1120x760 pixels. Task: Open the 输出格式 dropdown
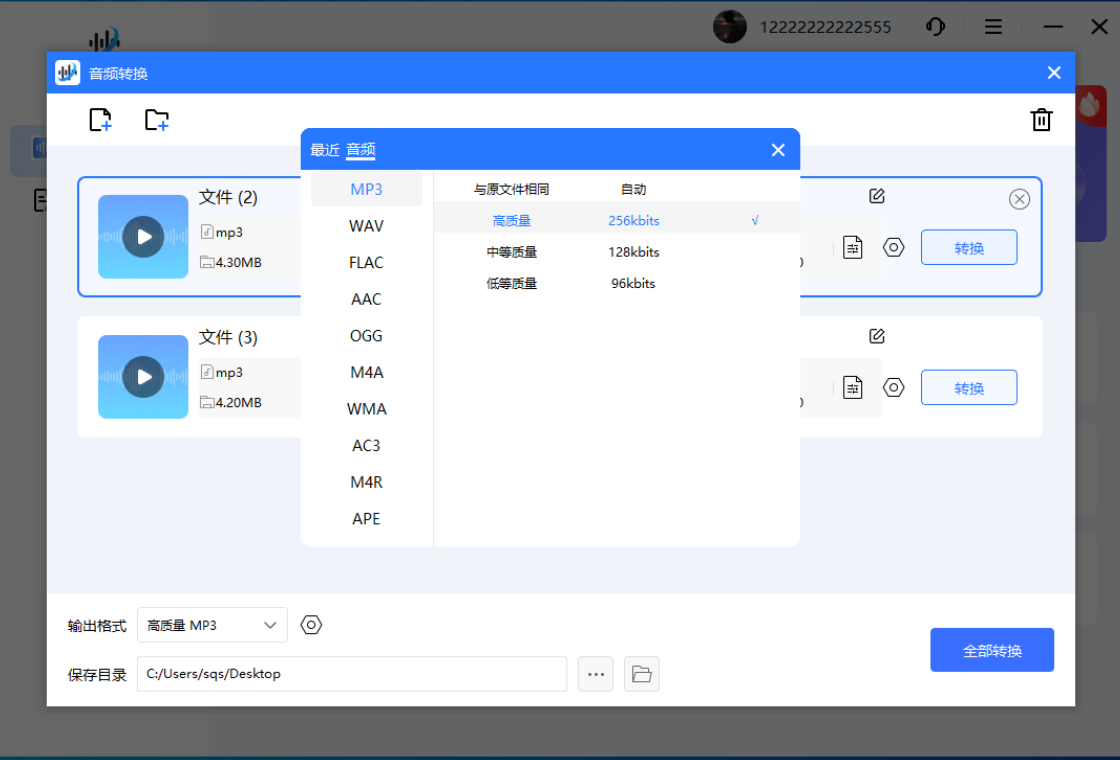[x=212, y=624]
